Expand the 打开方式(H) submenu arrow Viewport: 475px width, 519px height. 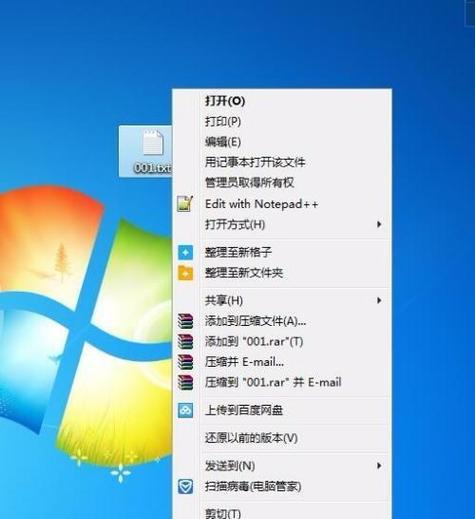[x=379, y=224]
